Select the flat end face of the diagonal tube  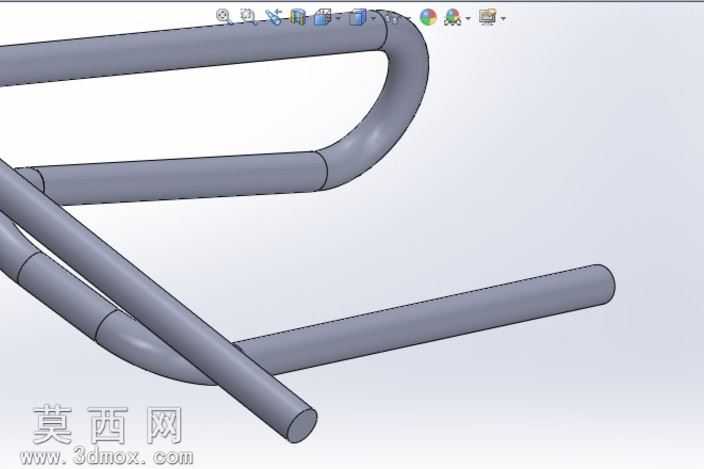(x=302, y=425)
